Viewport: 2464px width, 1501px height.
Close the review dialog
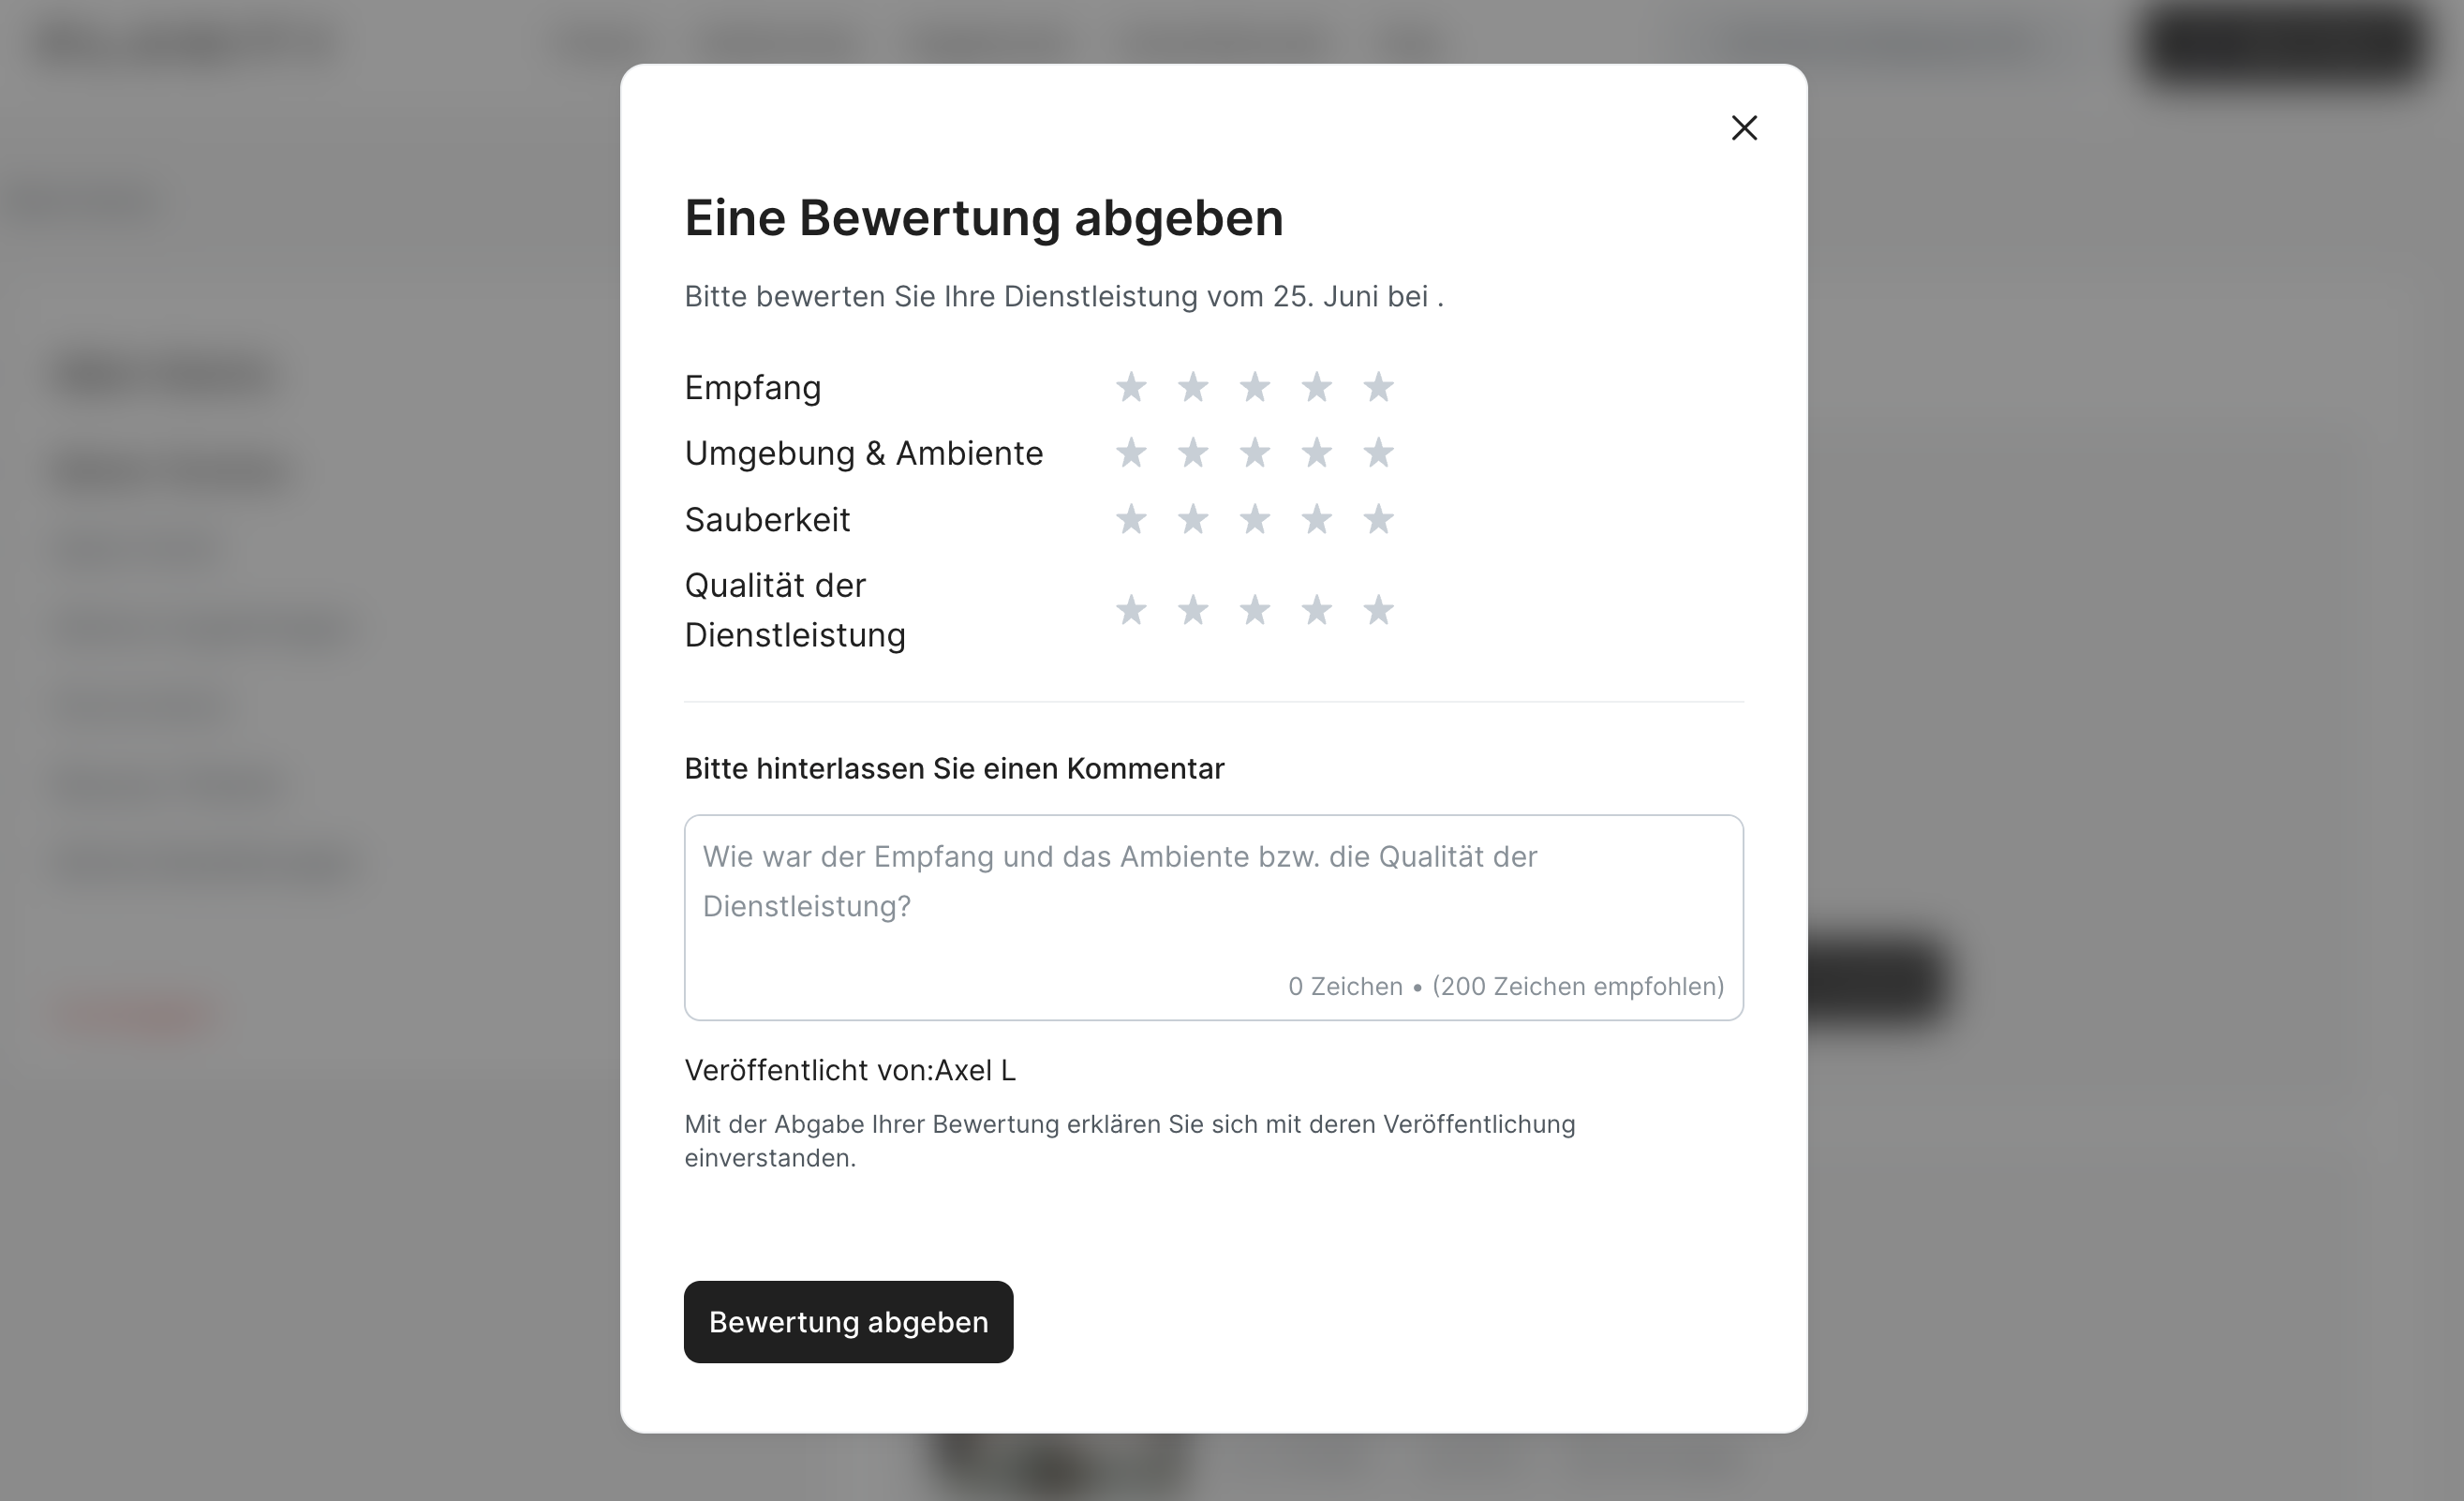point(1744,128)
